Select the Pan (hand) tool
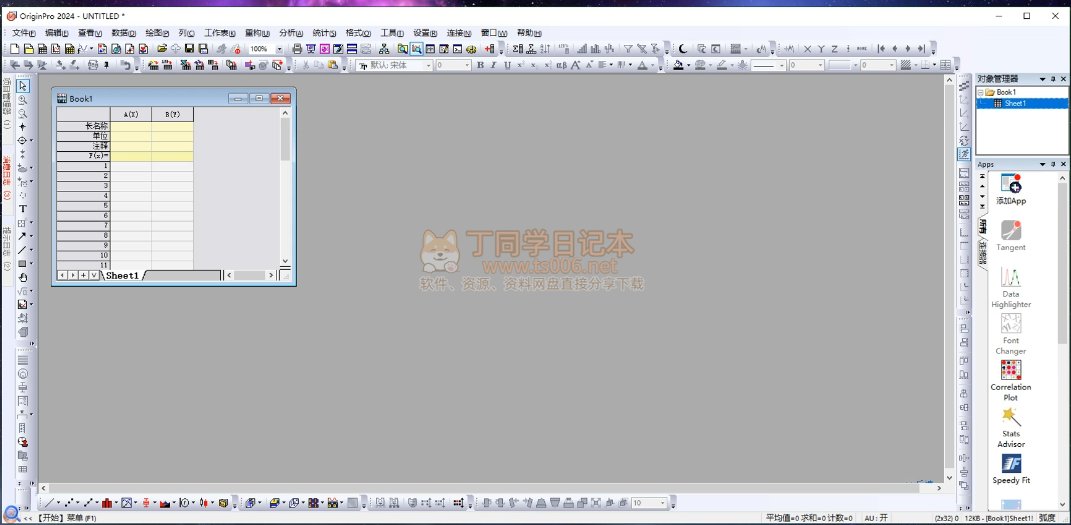Image resolution: width=1071 pixels, height=525 pixels. [22, 277]
